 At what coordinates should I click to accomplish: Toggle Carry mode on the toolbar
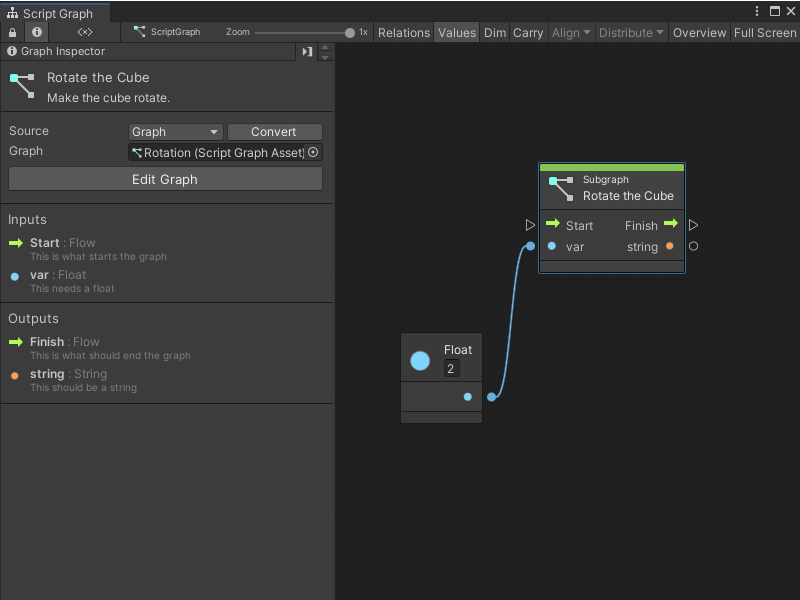pyautogui.click(x=528, y=32)
